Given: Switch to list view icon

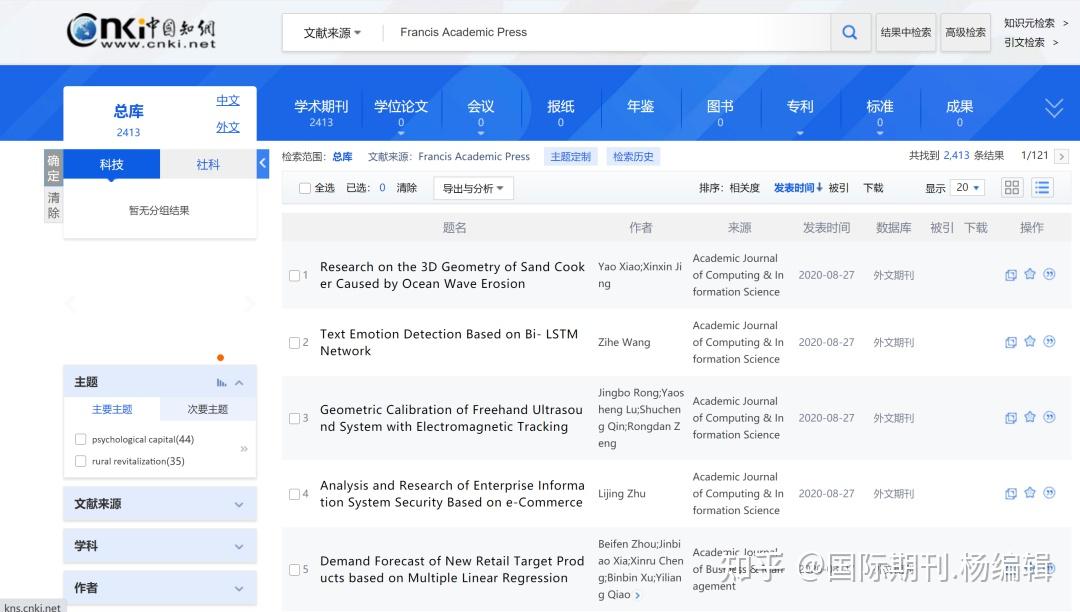Looking at the screenshot, I should click(1042, 187).
